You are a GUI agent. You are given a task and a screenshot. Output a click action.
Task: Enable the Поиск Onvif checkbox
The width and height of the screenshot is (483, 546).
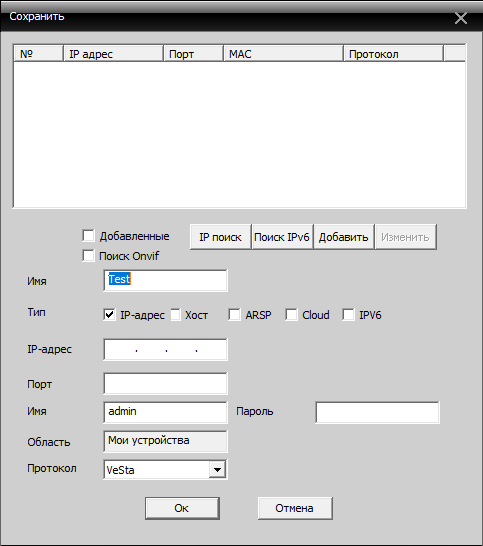pos(88,255)
